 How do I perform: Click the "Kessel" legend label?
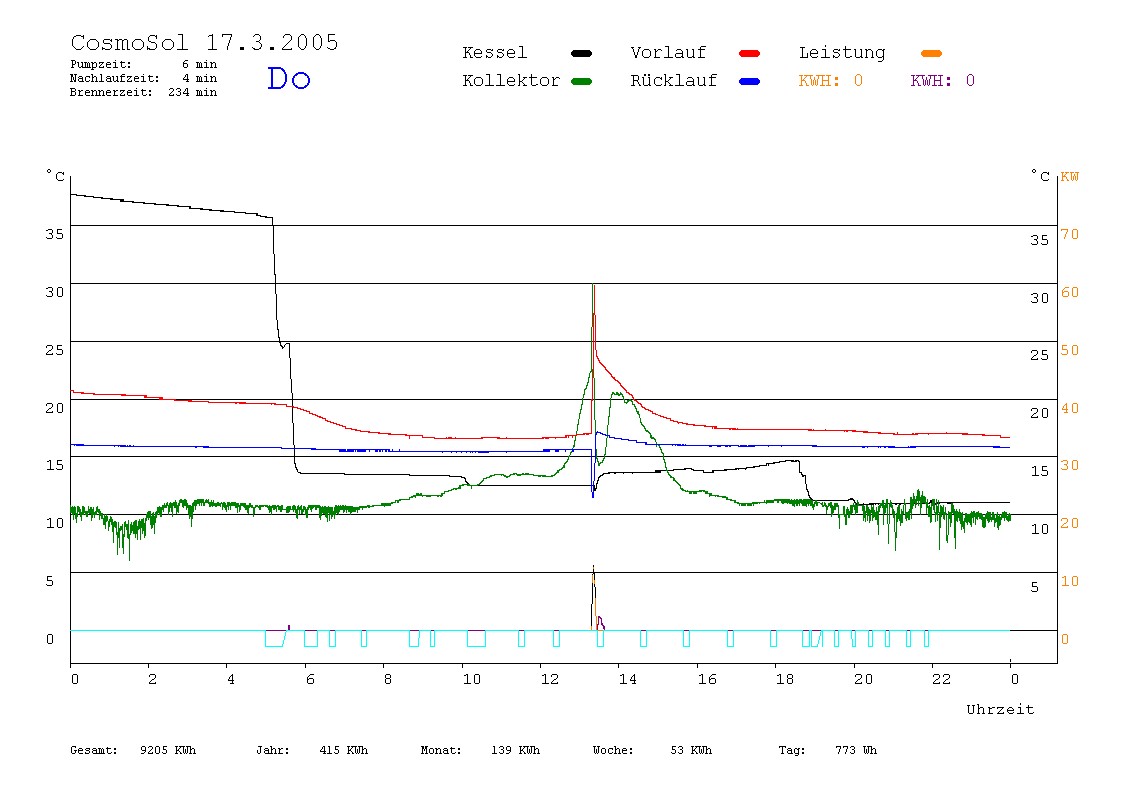point(495,53)
